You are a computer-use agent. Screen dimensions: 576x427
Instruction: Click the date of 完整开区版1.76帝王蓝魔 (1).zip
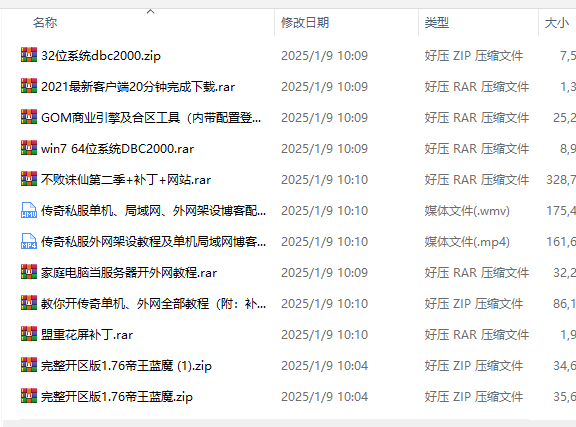(x=324, y=366)
